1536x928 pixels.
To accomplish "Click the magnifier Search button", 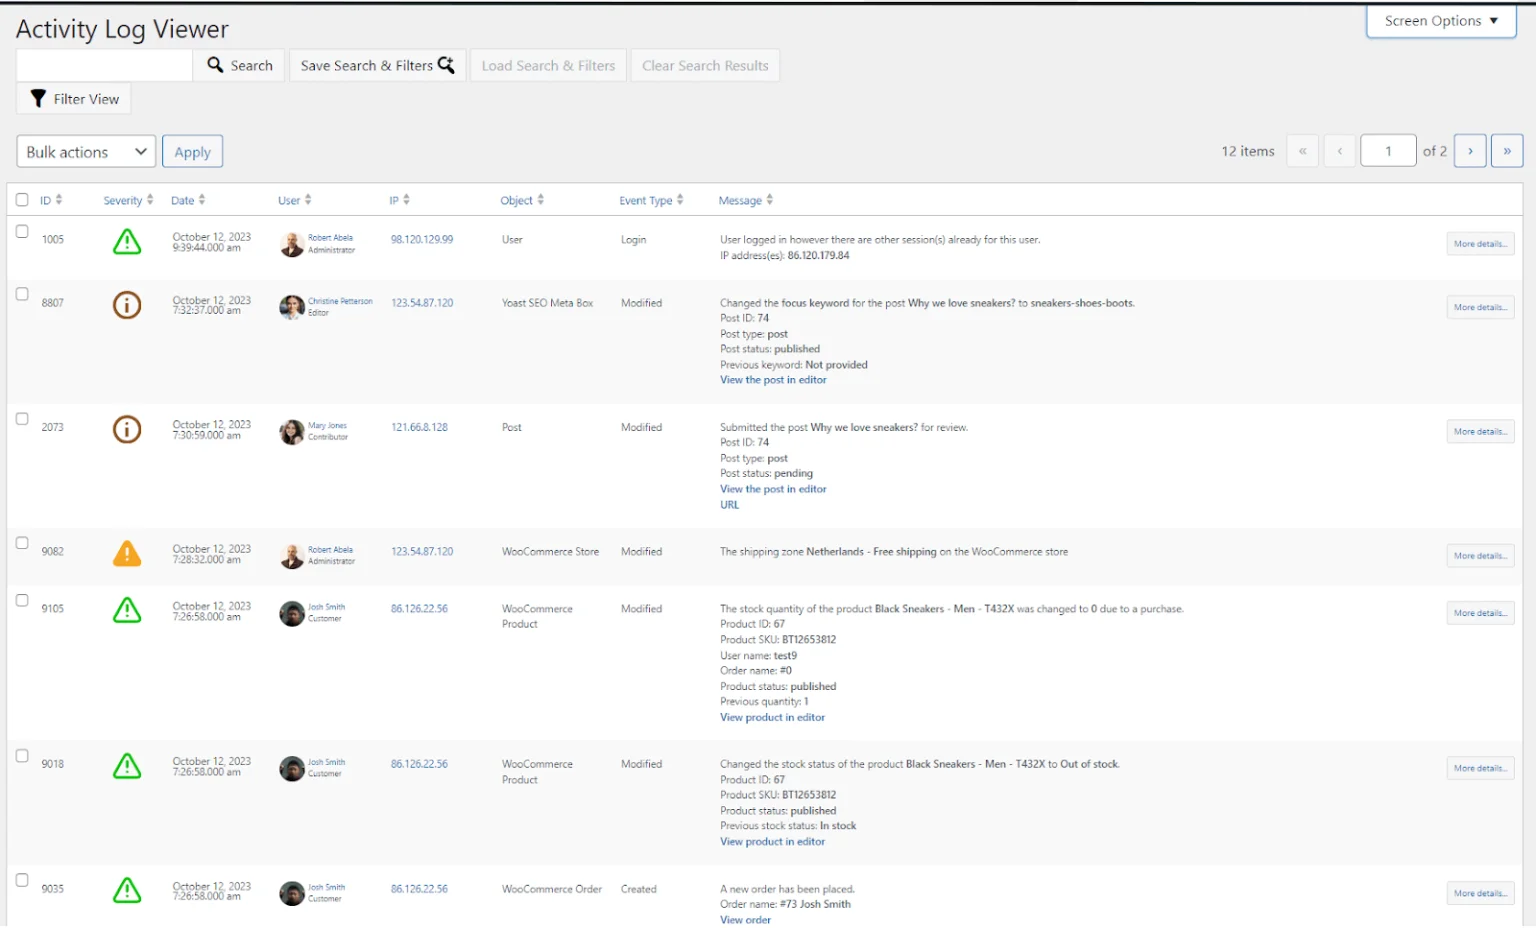I will pos(239,65).
